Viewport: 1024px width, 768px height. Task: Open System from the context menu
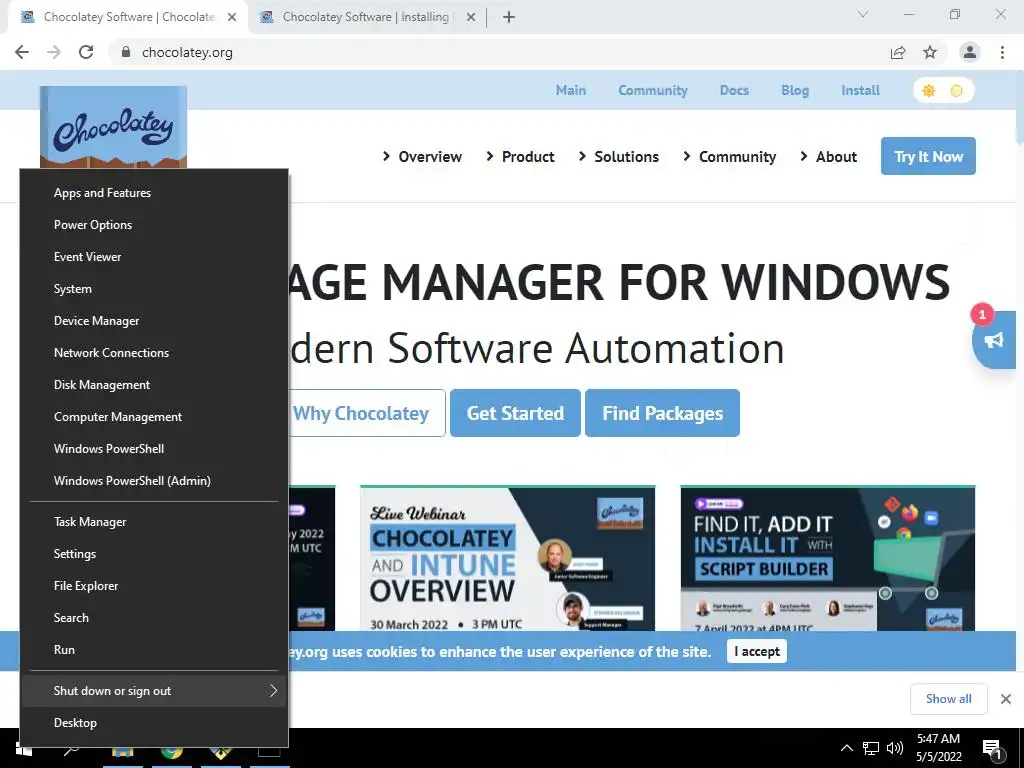[155, 289]
